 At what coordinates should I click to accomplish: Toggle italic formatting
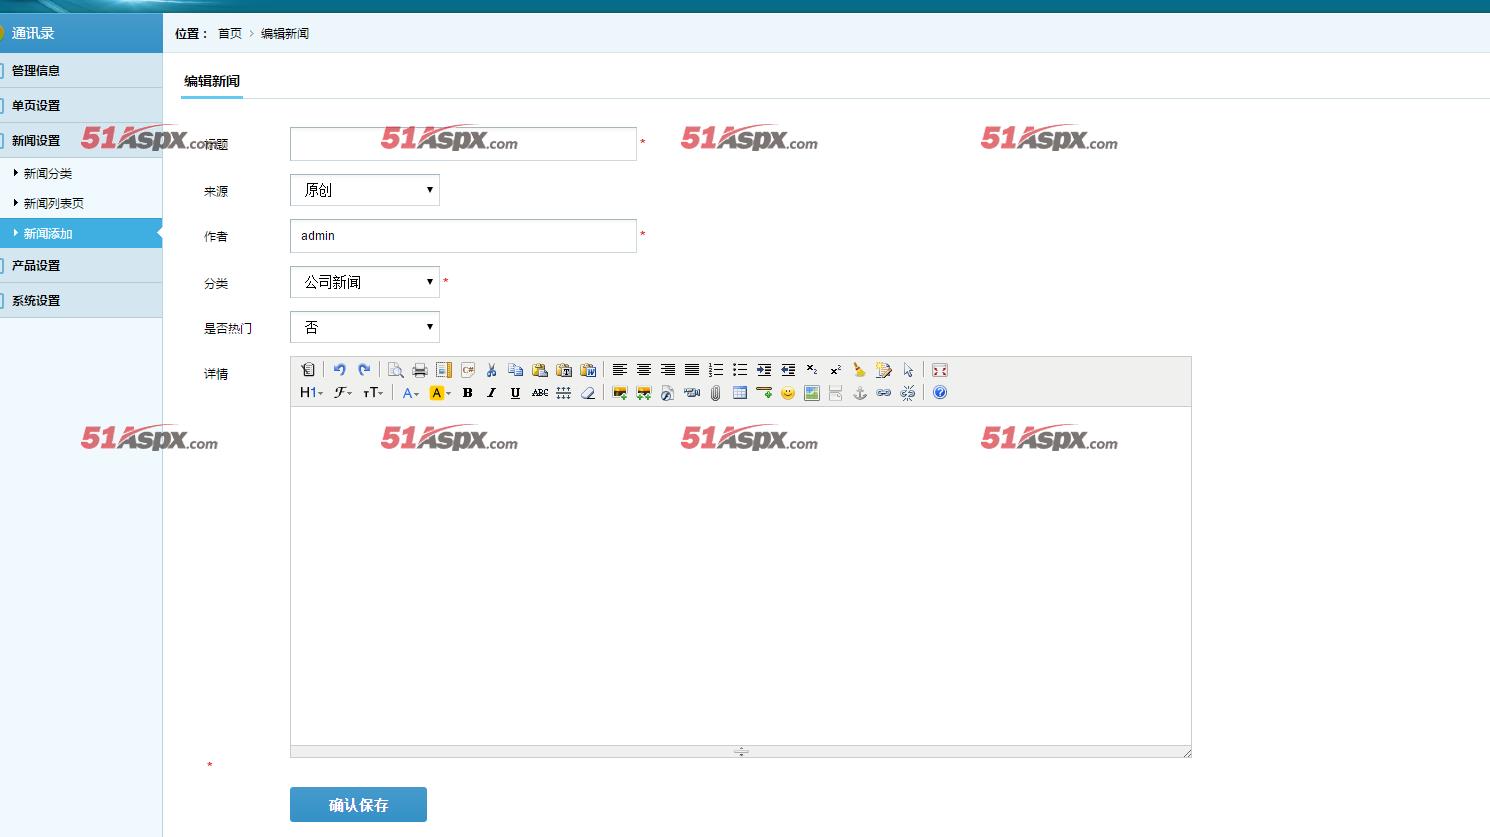pyautogui.click(x=491, y=393)
